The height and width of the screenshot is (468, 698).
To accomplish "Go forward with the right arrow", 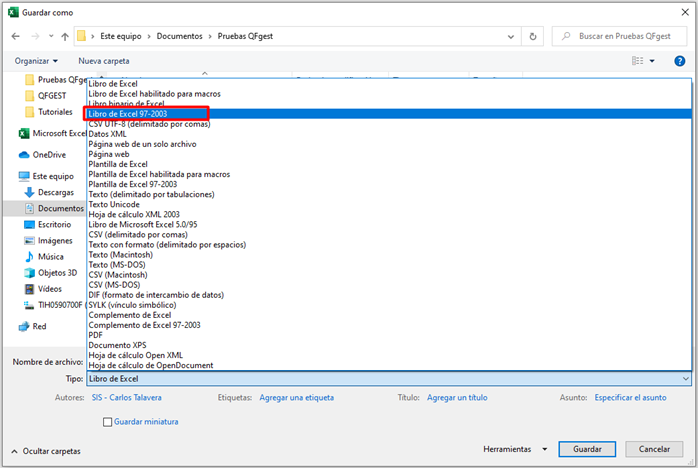I will (35, 37).
